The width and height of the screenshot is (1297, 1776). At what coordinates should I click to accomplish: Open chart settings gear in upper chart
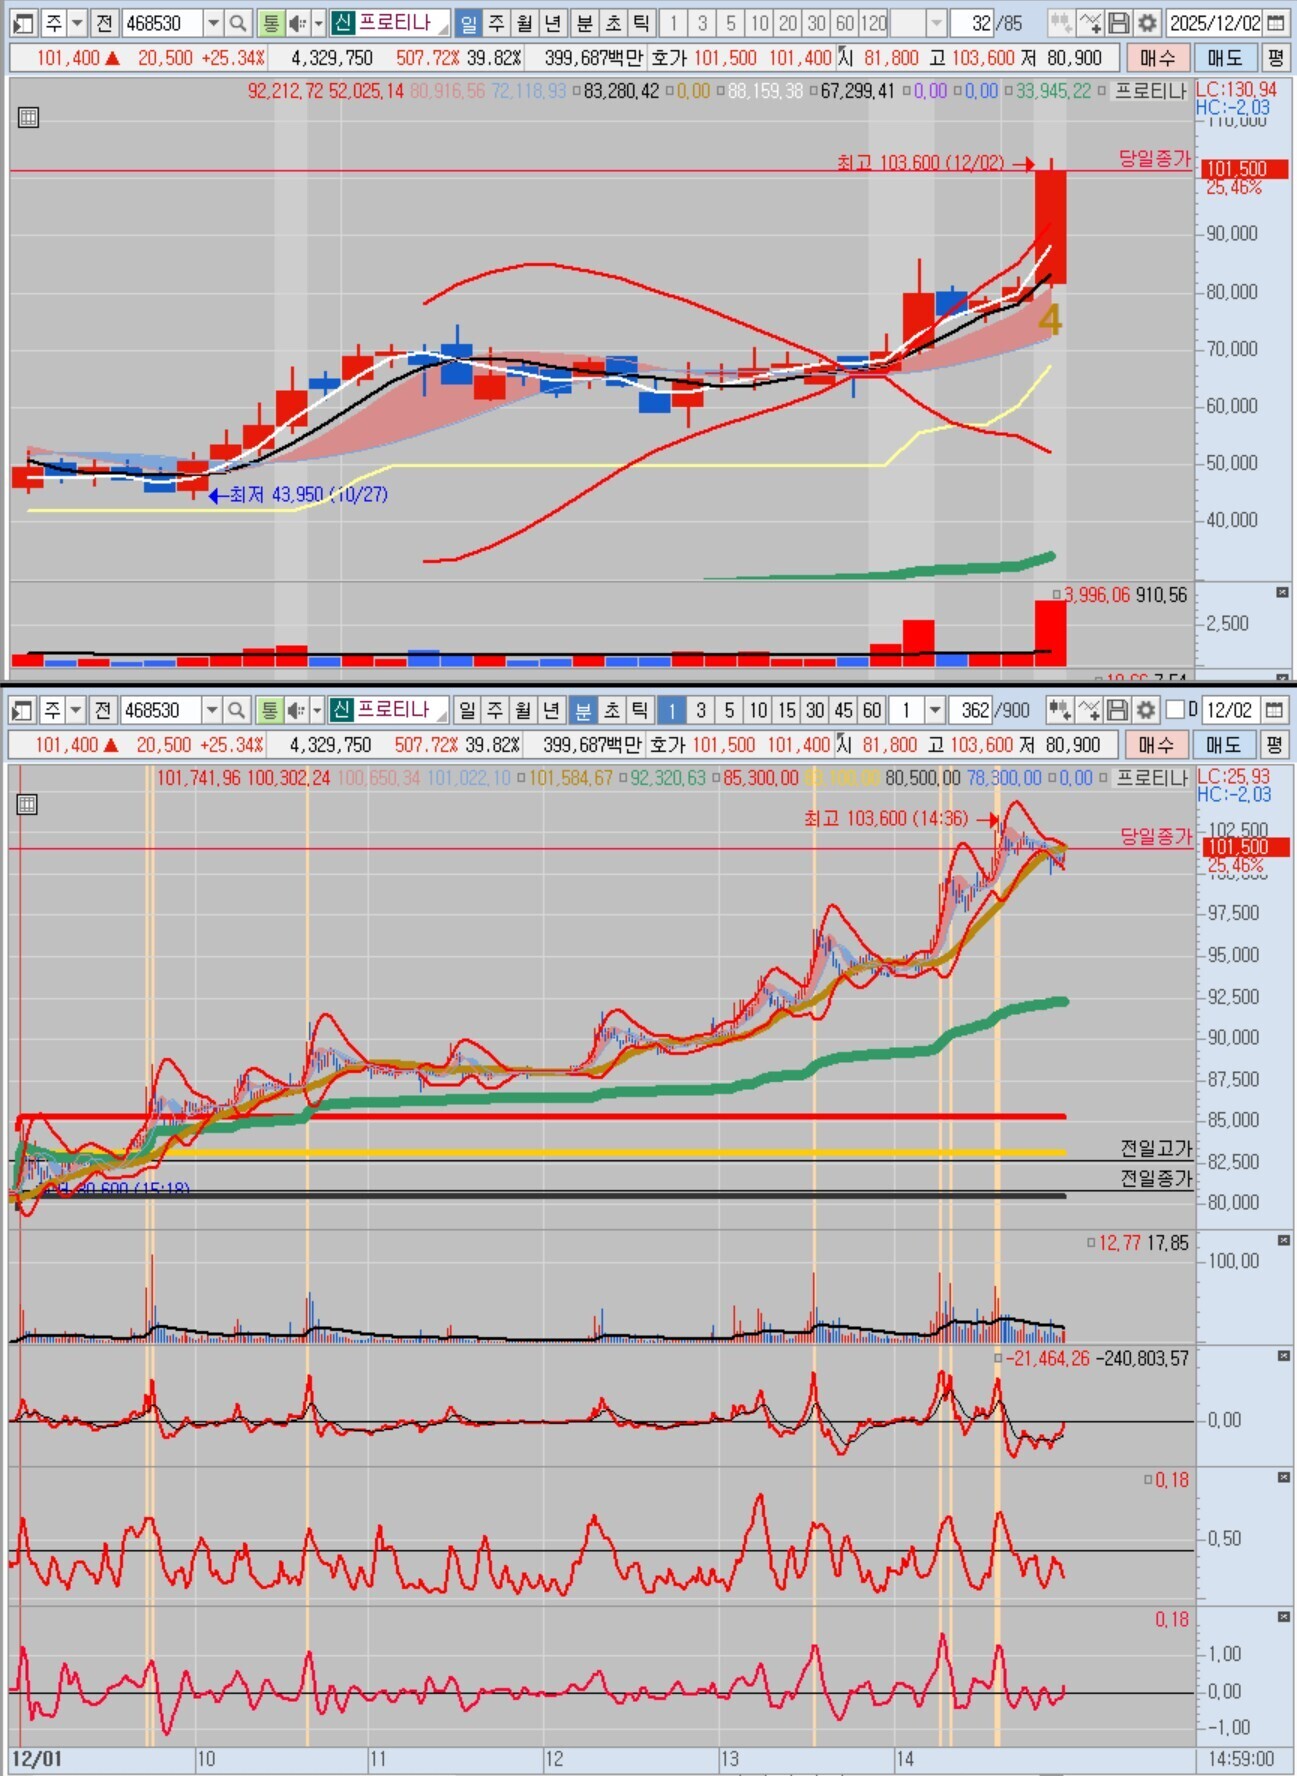click(x=1147, y=23)
